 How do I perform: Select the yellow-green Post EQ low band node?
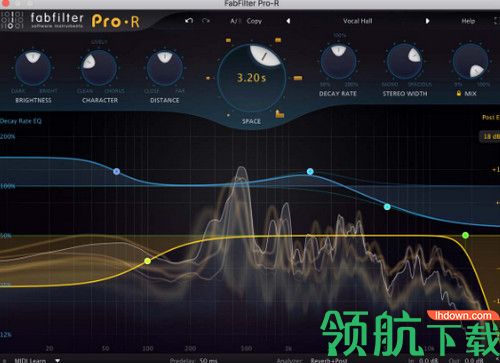point(147,261)
